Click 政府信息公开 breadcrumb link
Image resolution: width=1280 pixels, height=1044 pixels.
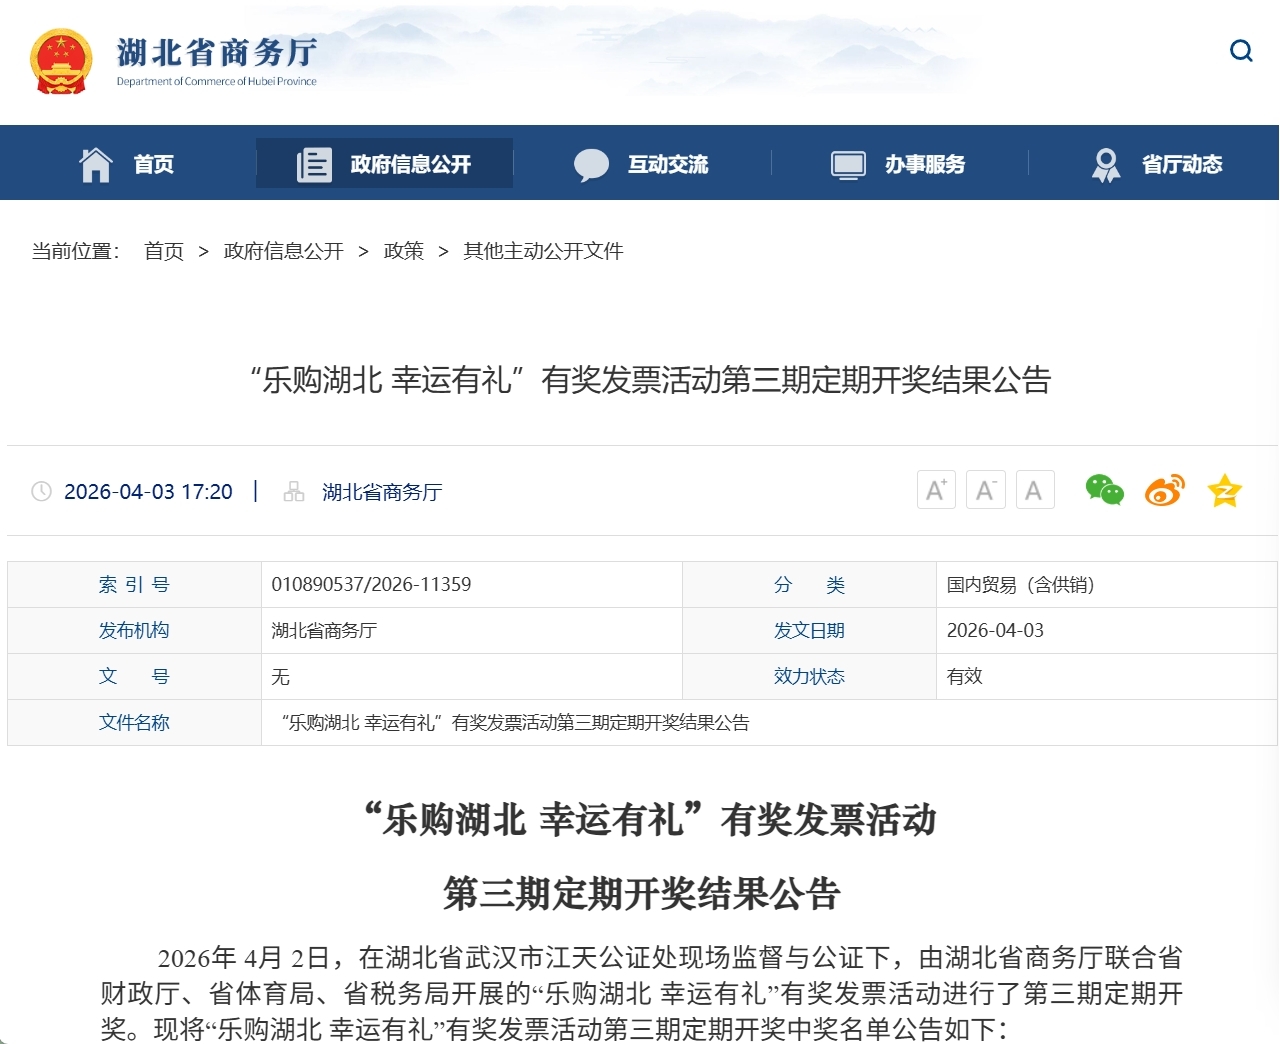point(283,251)
